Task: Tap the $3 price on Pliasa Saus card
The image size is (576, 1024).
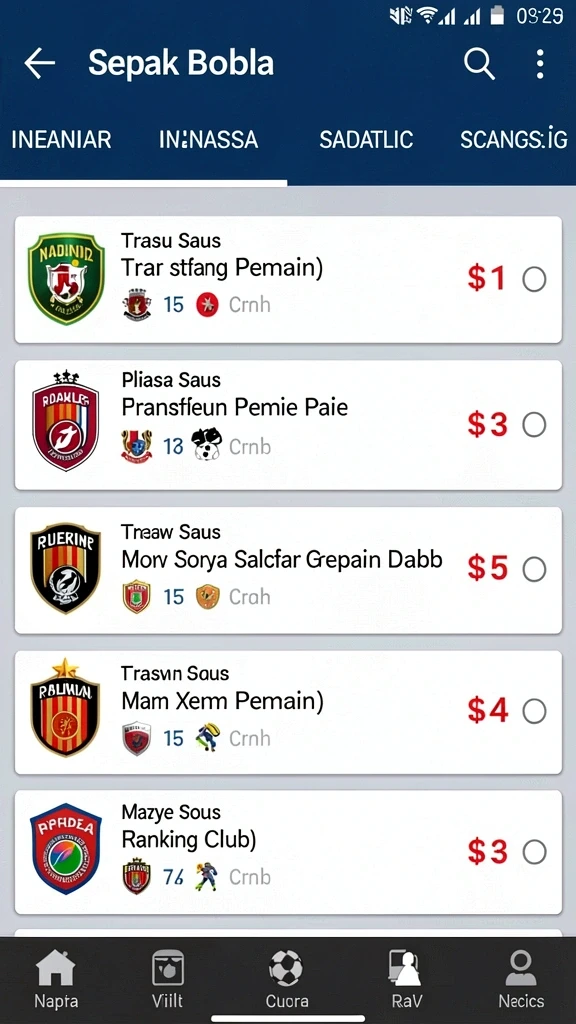Action: point(487,425)
